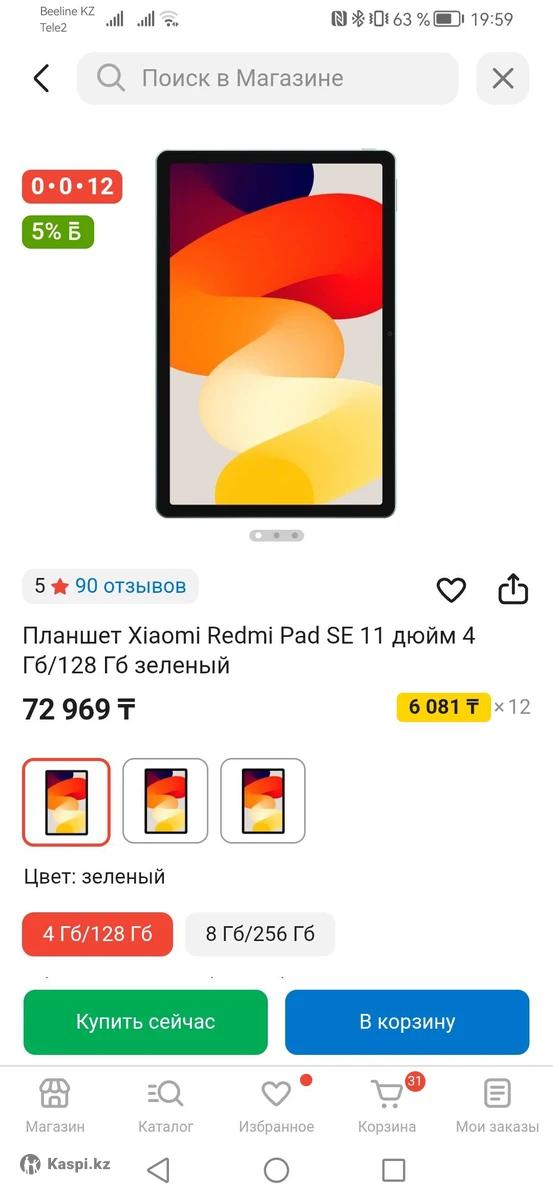Tap Купить сейчас green button
553x1200 pixels.
[146, 1022]
